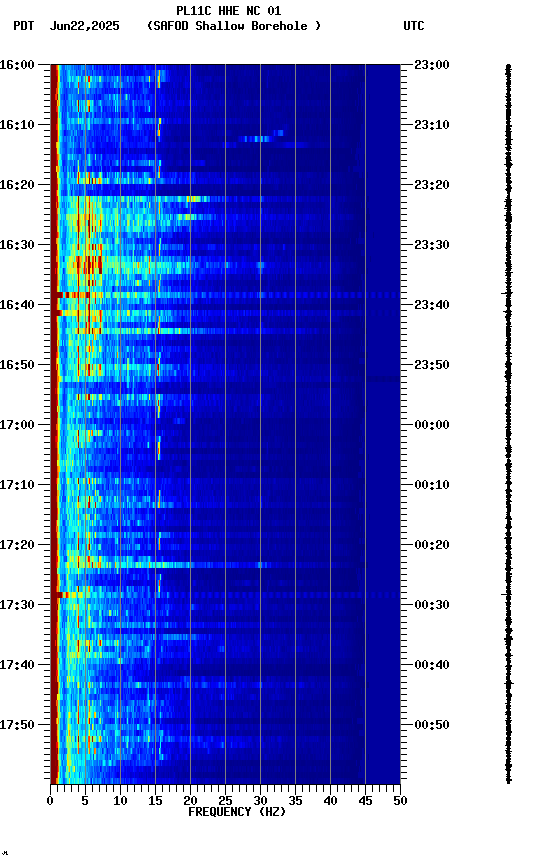Click the frequency axis value 20

[190, 801]
